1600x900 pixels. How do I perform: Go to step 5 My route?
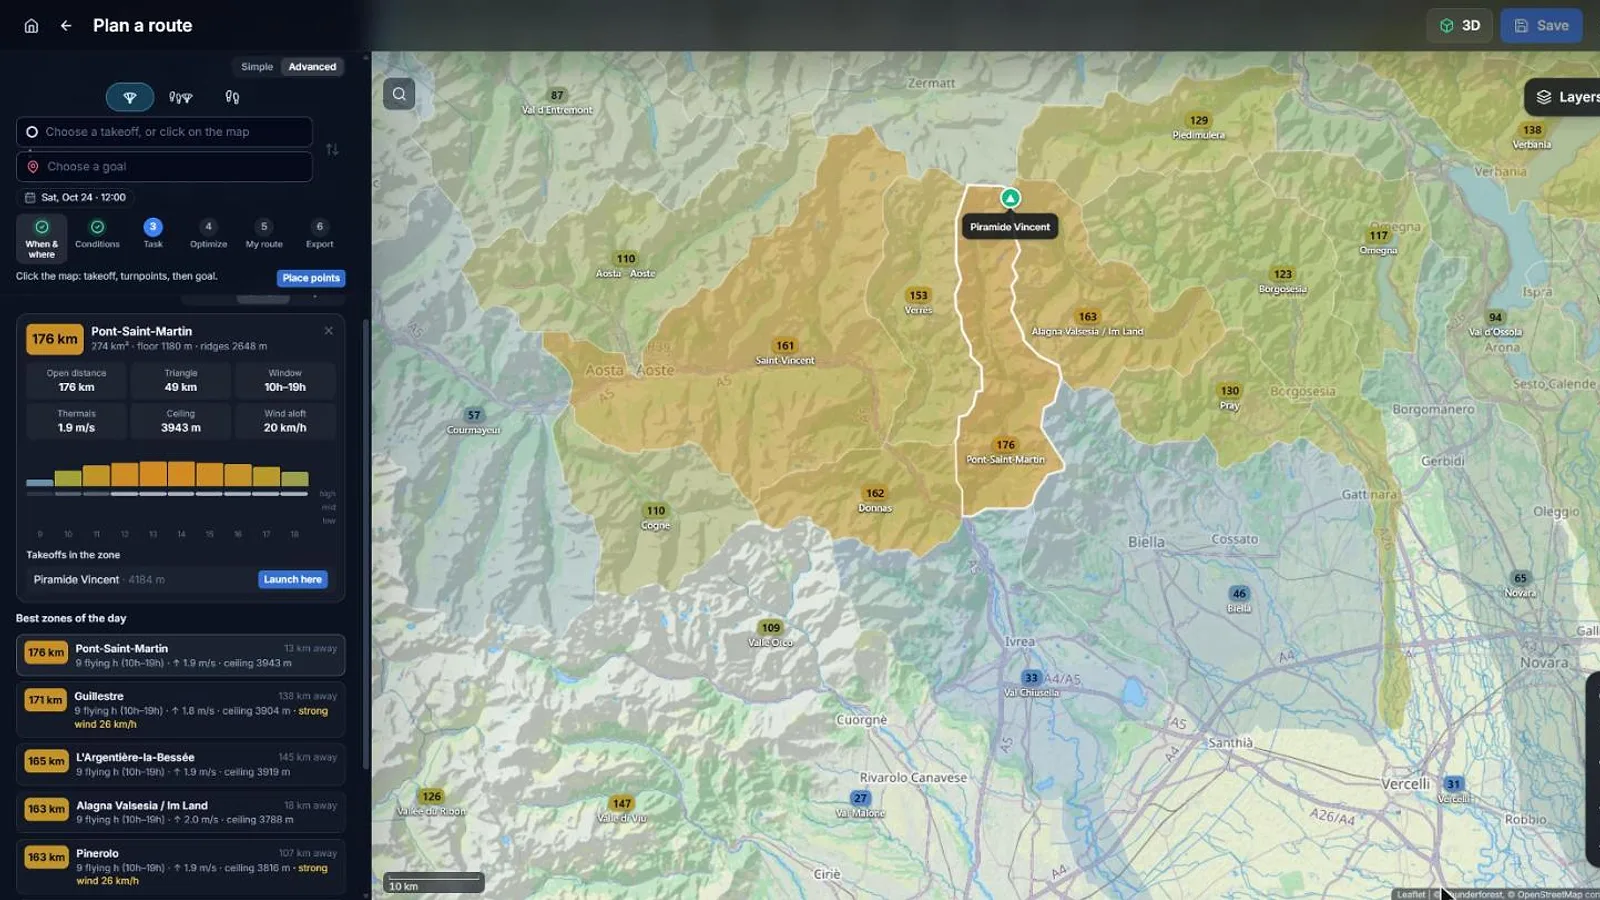tap(264, 235)
